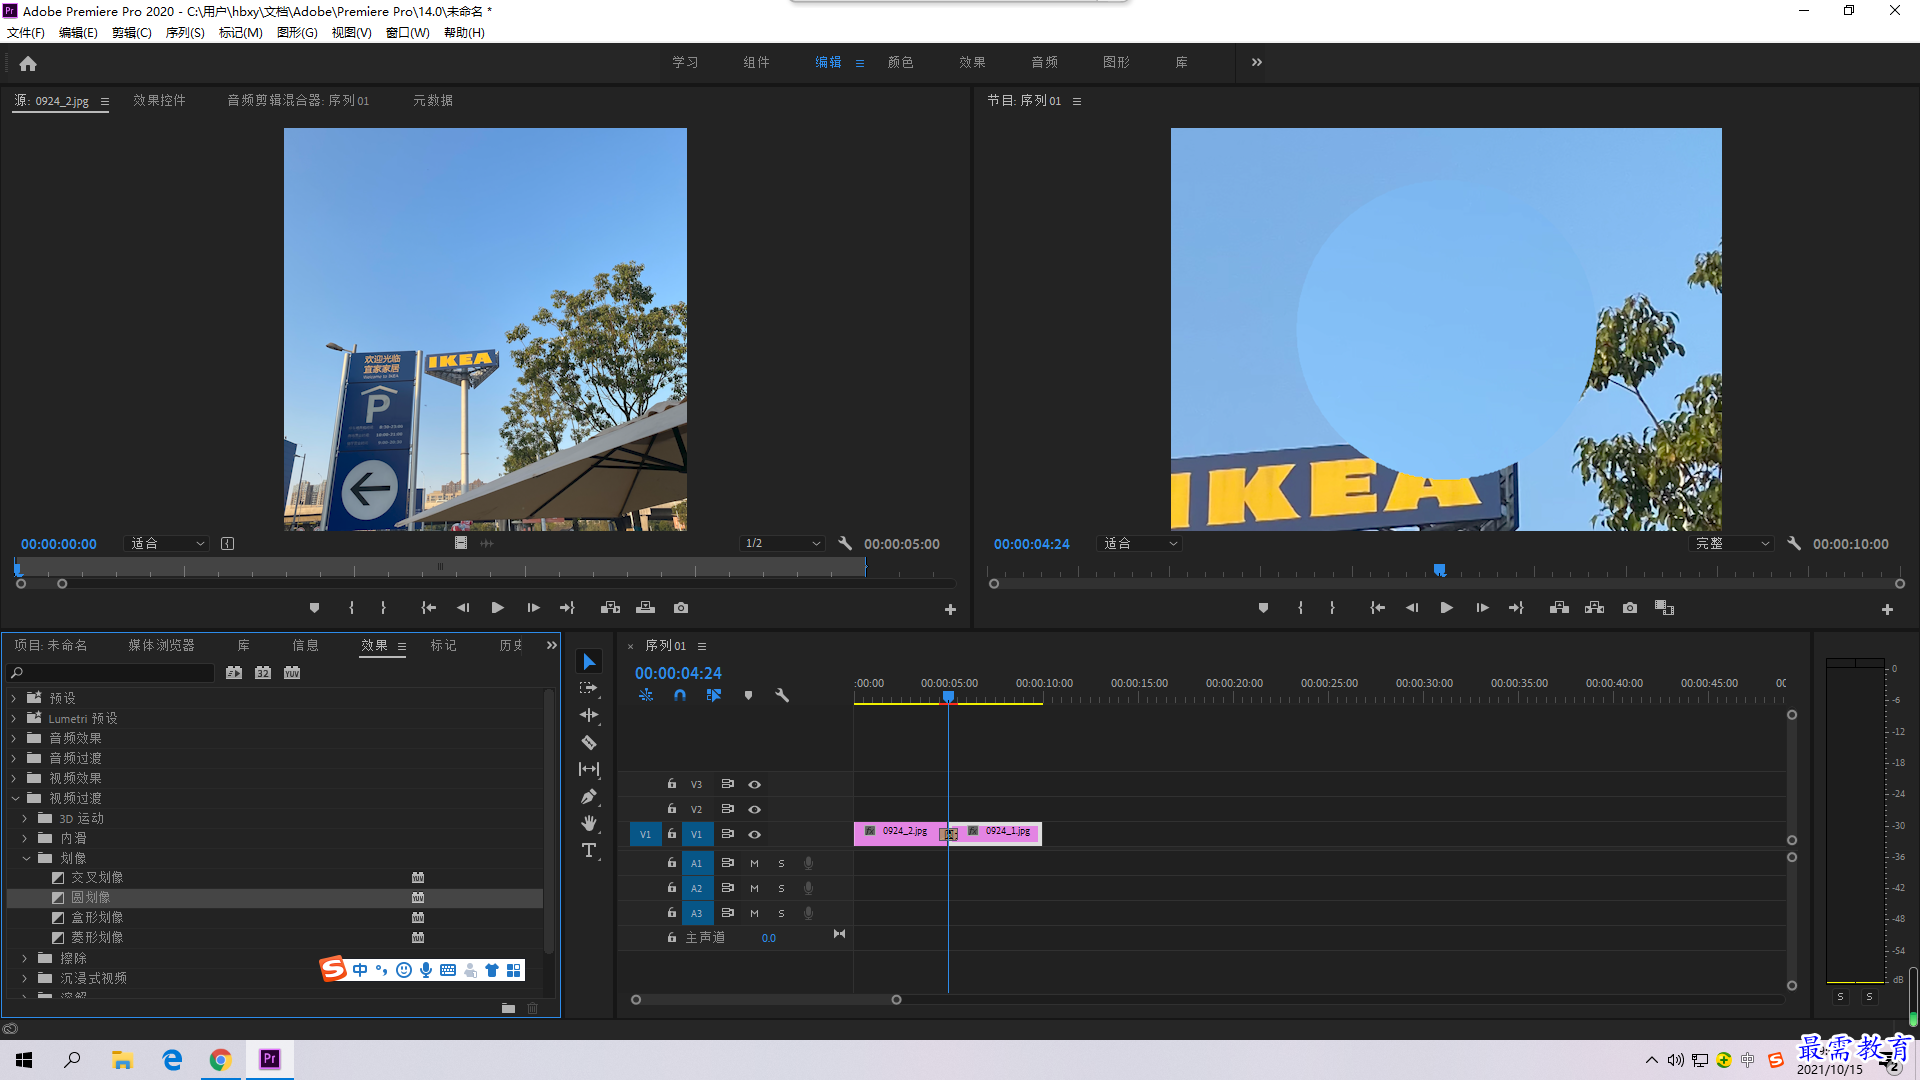Select the 菱形划像 transition
This screenshot has height=1080, width=1920.
97,938
